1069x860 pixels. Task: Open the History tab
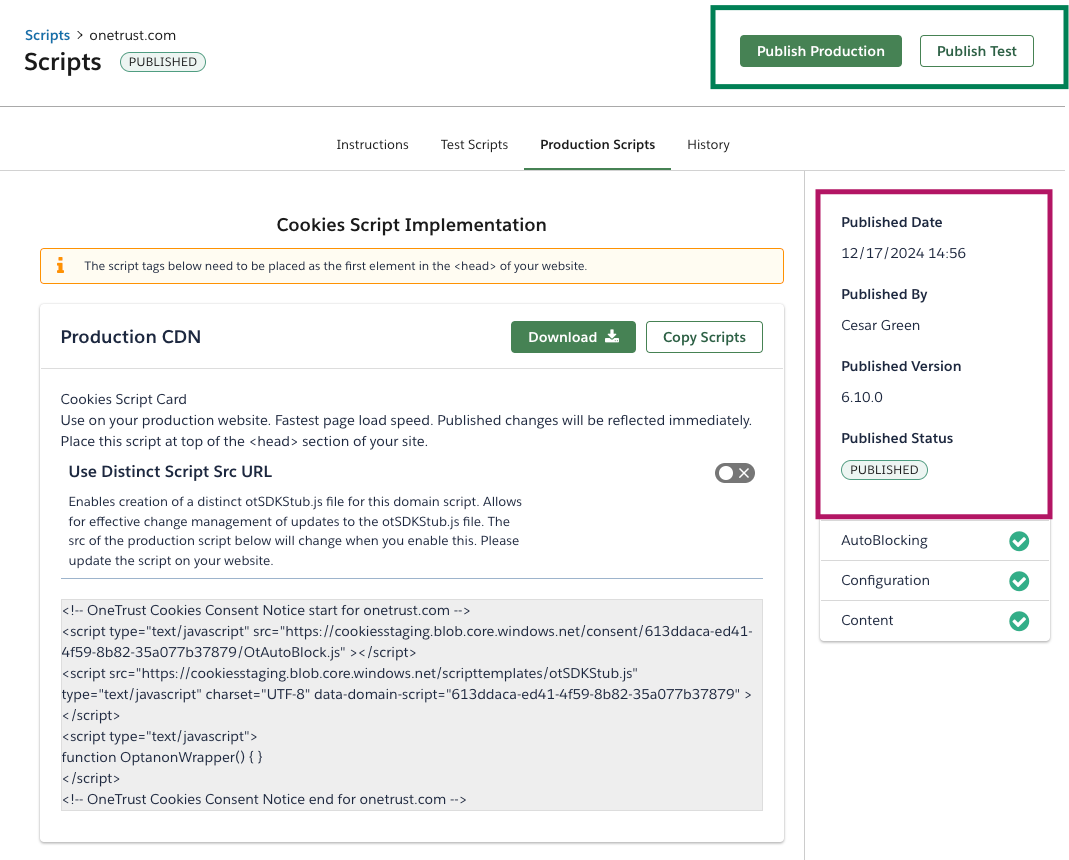point(708,145)
